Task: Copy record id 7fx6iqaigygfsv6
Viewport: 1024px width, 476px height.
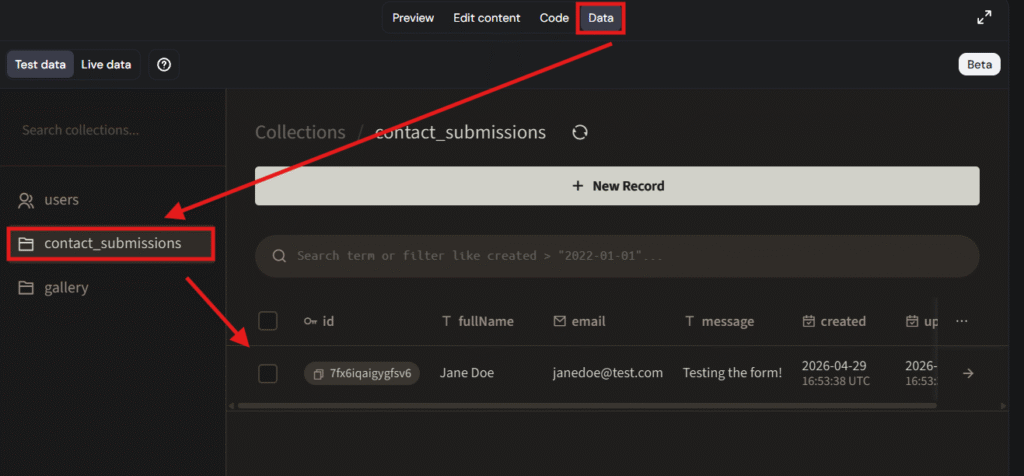Action: tap(318, 374)
